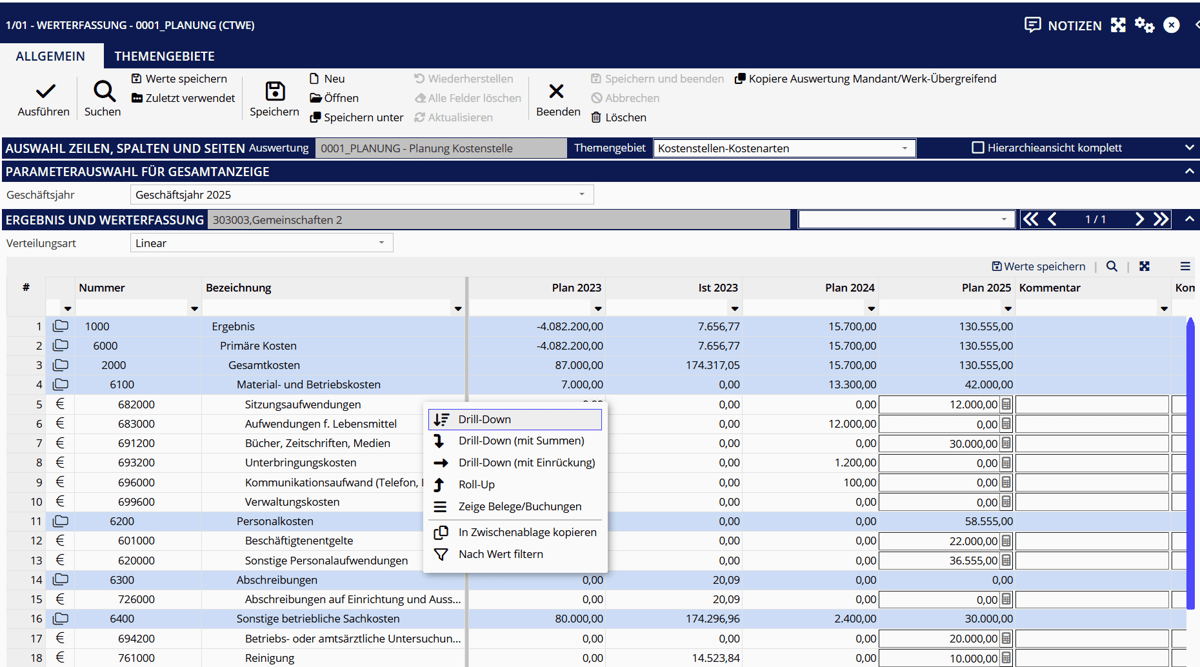Open the Verteilungsart Linear dropdown
The width and height of the screenshot is (1200, 667).
tap(381, 243)
